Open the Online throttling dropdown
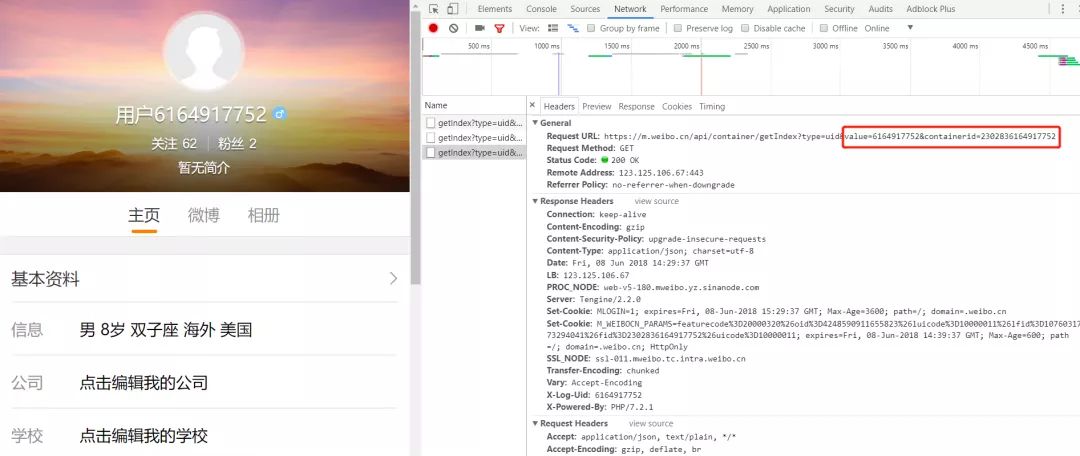The height and width of the screenshot is (456, 1080). [x=889, y=28]
